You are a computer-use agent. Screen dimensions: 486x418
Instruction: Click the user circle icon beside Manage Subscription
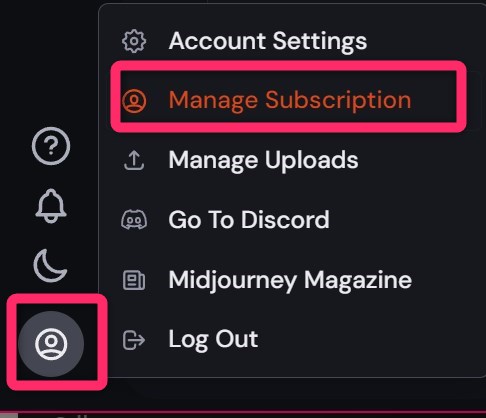tap(134, 101)
